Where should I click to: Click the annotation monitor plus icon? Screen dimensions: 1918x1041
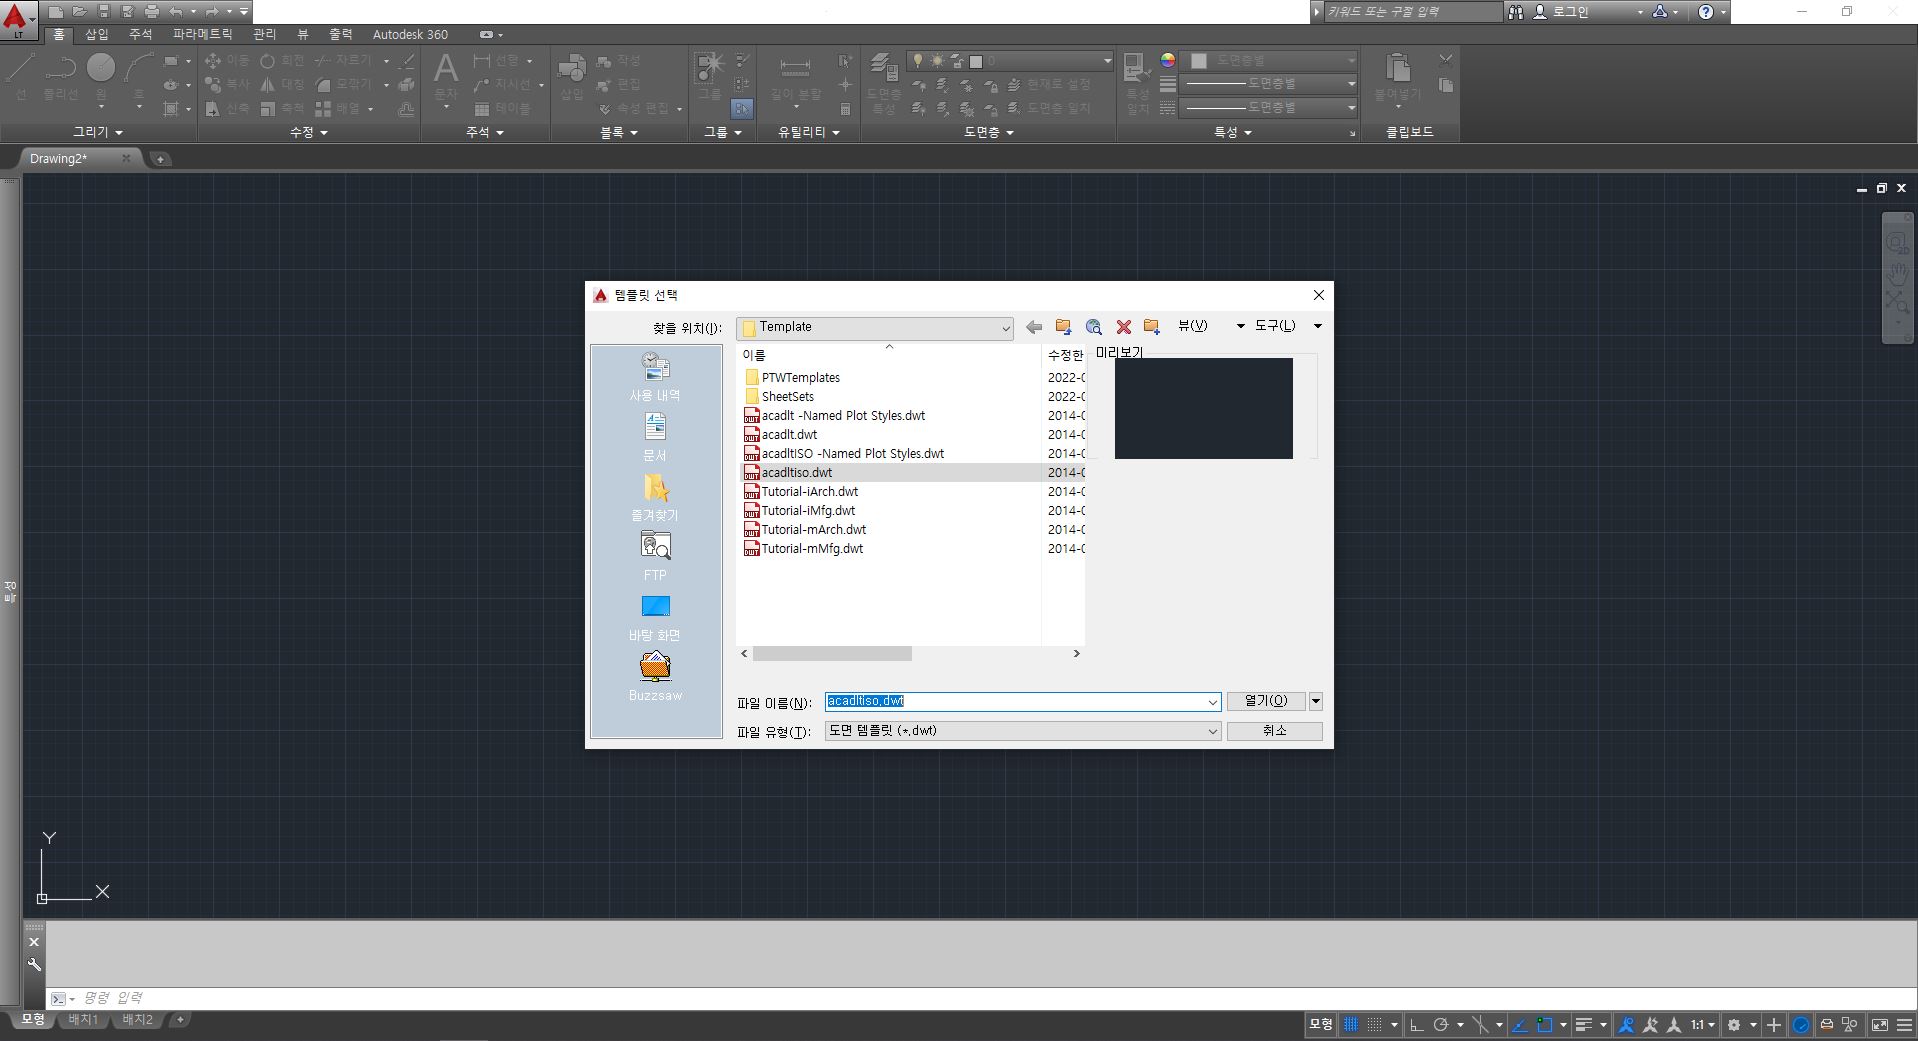(1774, 1025)
